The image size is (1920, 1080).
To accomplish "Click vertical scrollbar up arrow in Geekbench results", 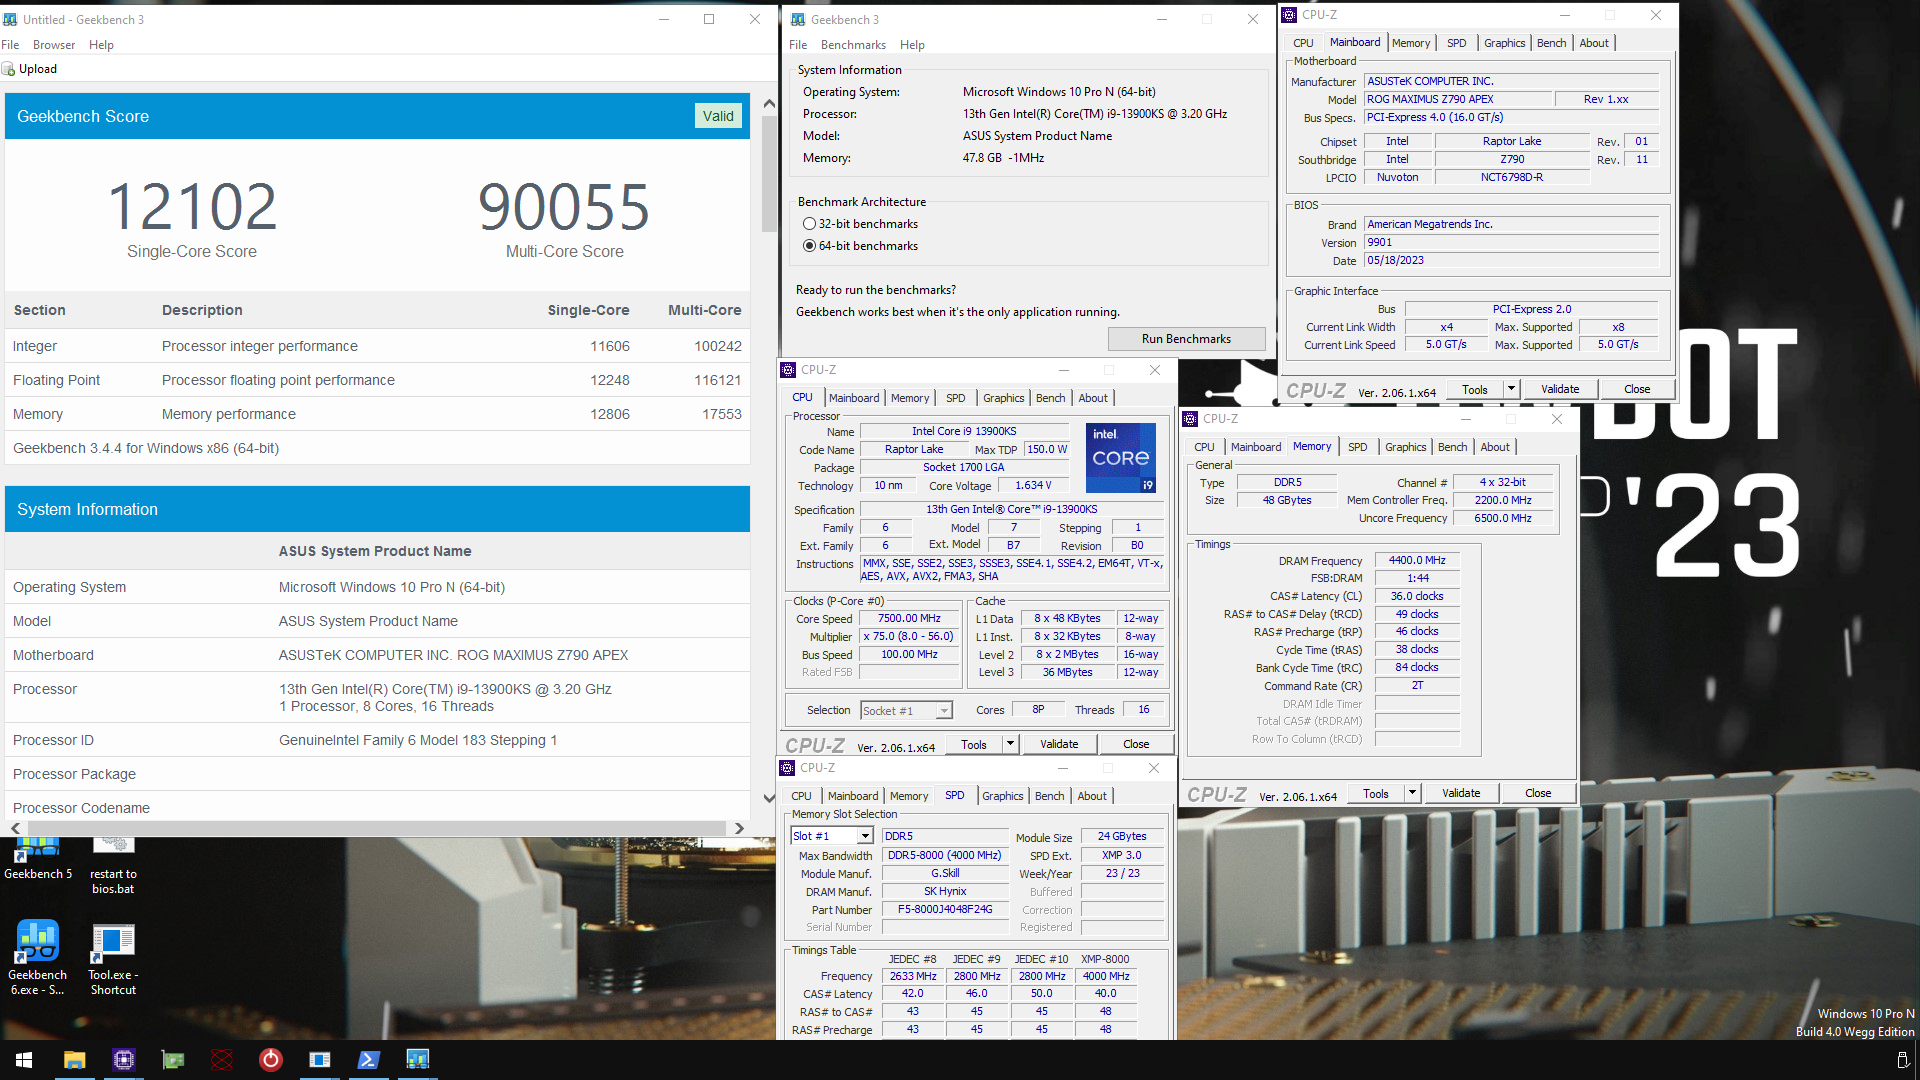I will tap(769, 103).
